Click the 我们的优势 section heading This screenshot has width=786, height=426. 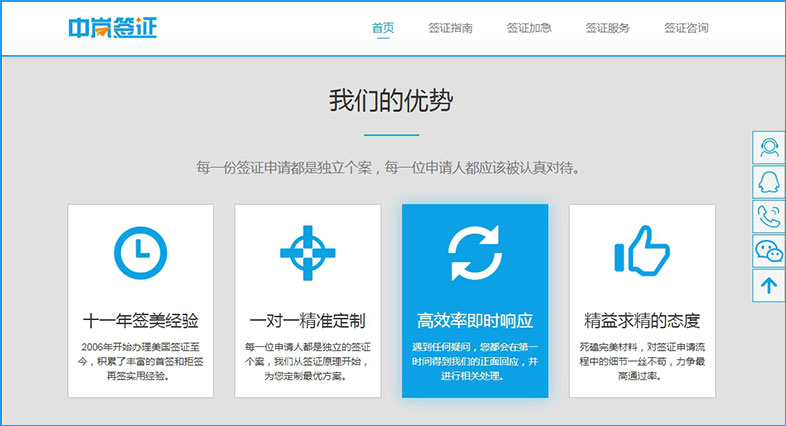click(391, 102)
